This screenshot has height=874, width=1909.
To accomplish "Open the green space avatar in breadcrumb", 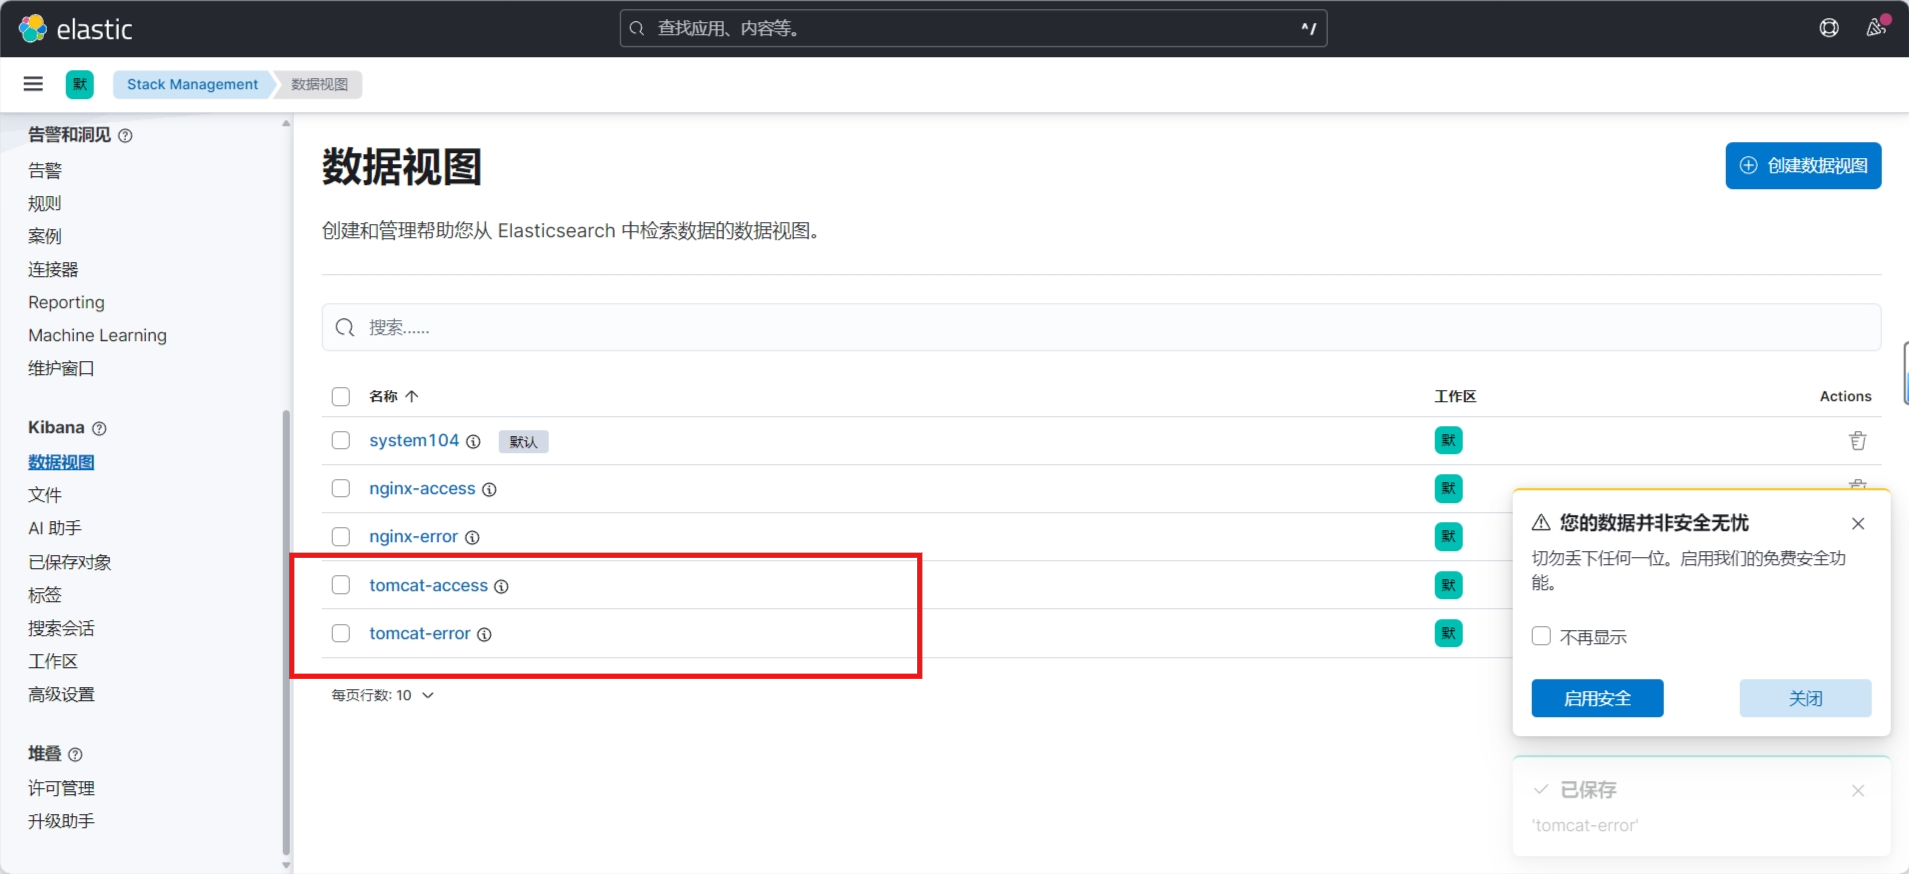I will click(80, 84).
